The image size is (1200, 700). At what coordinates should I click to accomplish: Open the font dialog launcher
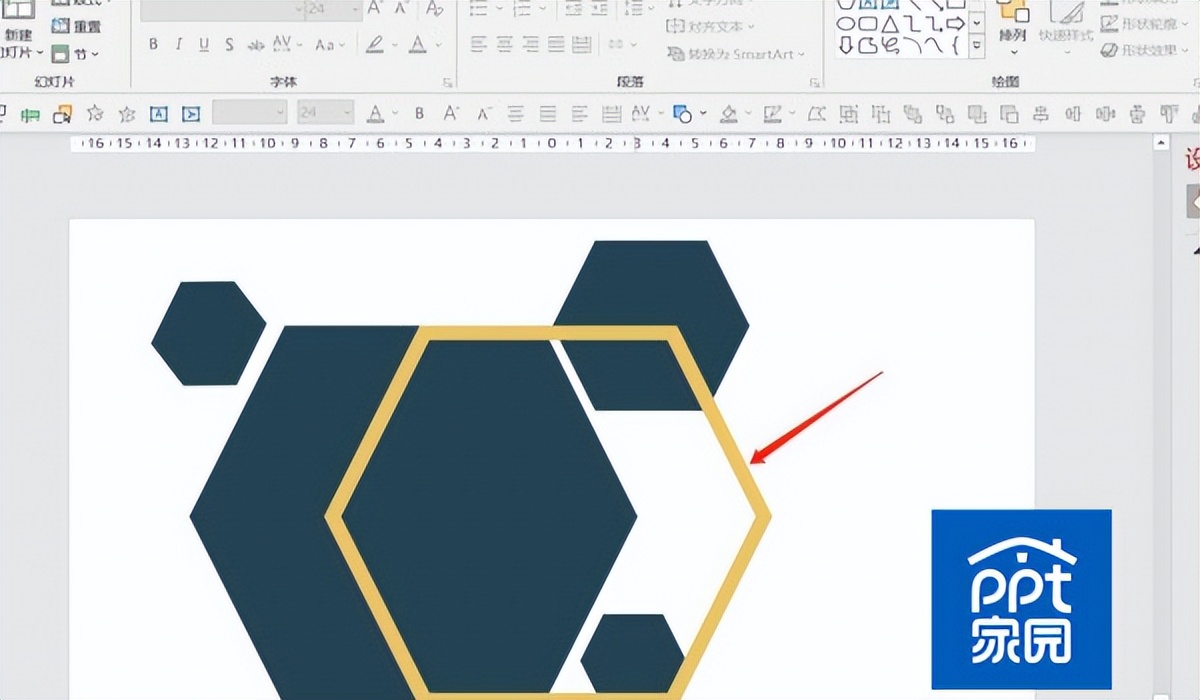[448, 82]
